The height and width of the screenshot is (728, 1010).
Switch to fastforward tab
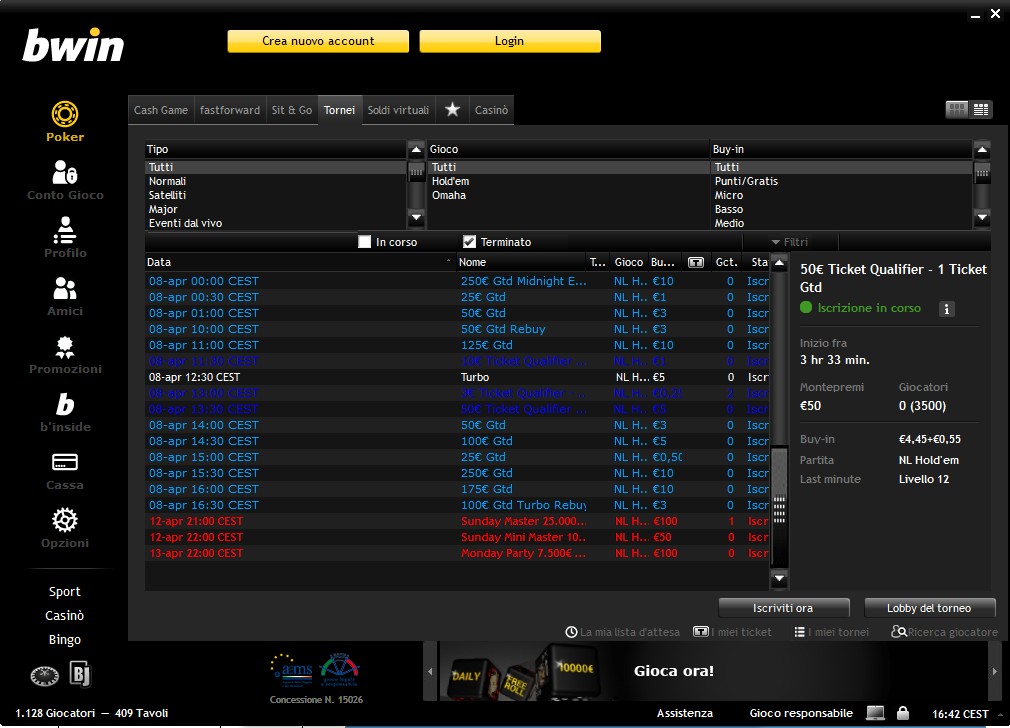[x=230, y=110]
